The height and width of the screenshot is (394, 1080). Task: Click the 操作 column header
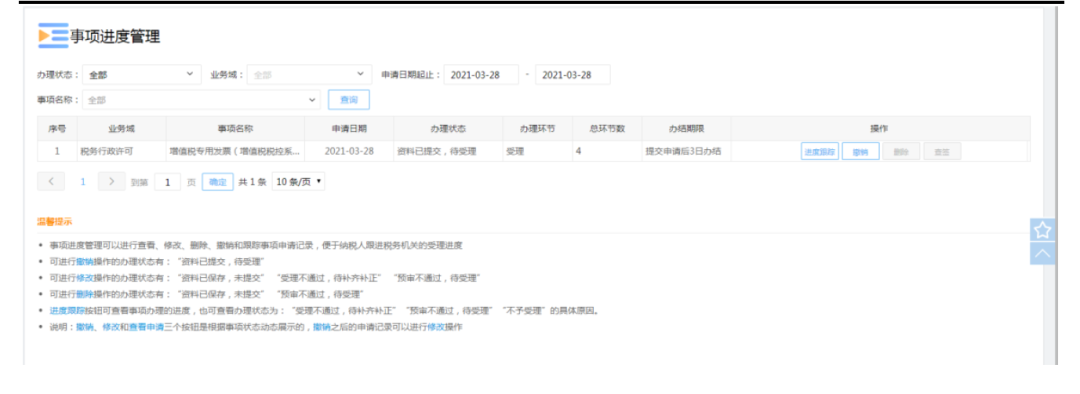pos(880,129)
